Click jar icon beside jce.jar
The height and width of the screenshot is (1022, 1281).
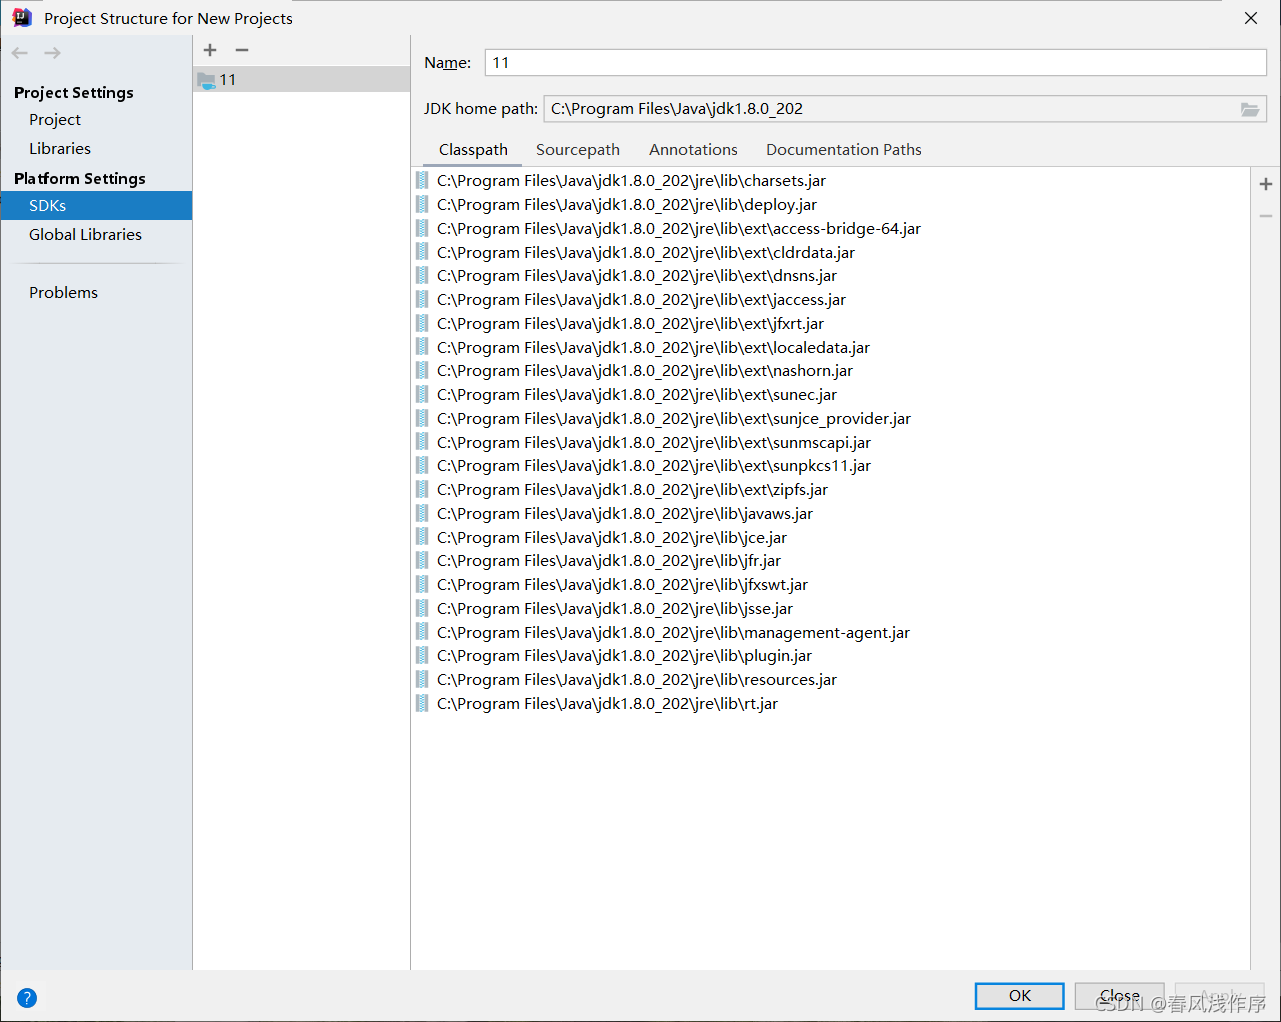422,538
